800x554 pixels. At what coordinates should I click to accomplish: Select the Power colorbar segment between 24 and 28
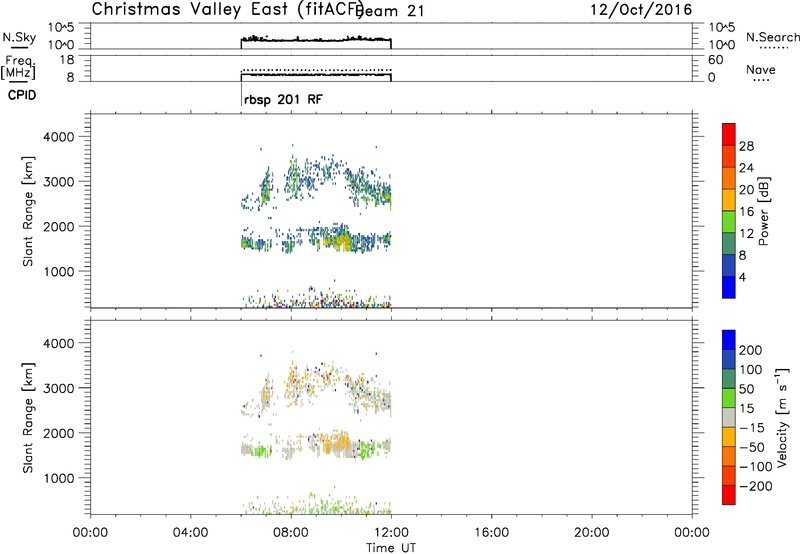(729, 156)
